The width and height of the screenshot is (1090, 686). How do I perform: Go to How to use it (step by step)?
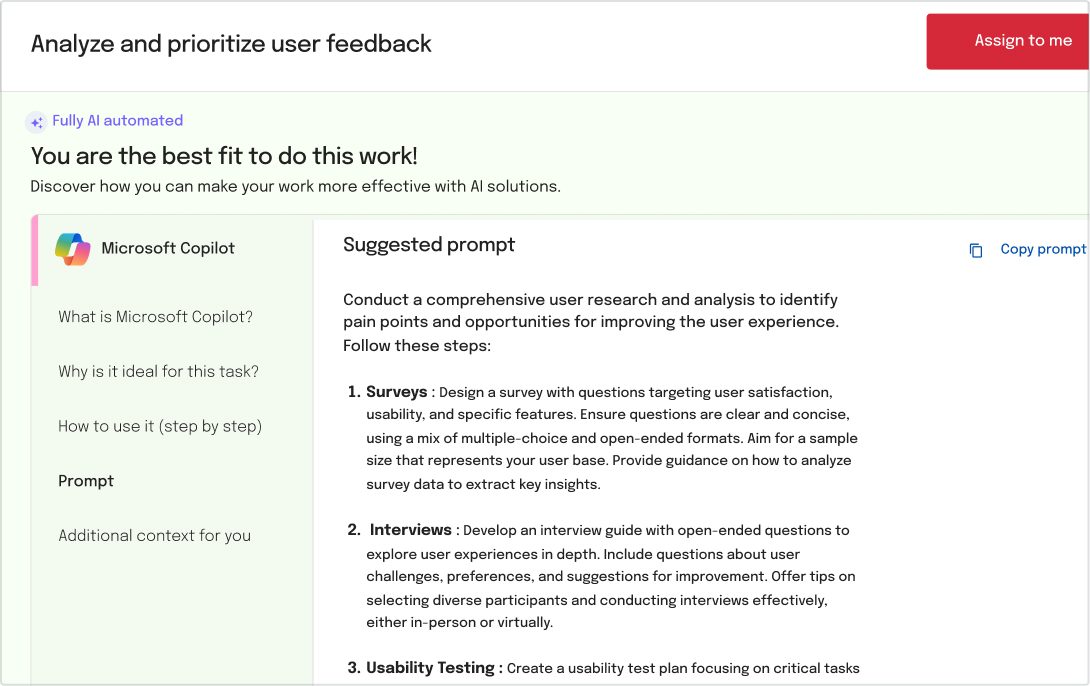click(160, 426)
